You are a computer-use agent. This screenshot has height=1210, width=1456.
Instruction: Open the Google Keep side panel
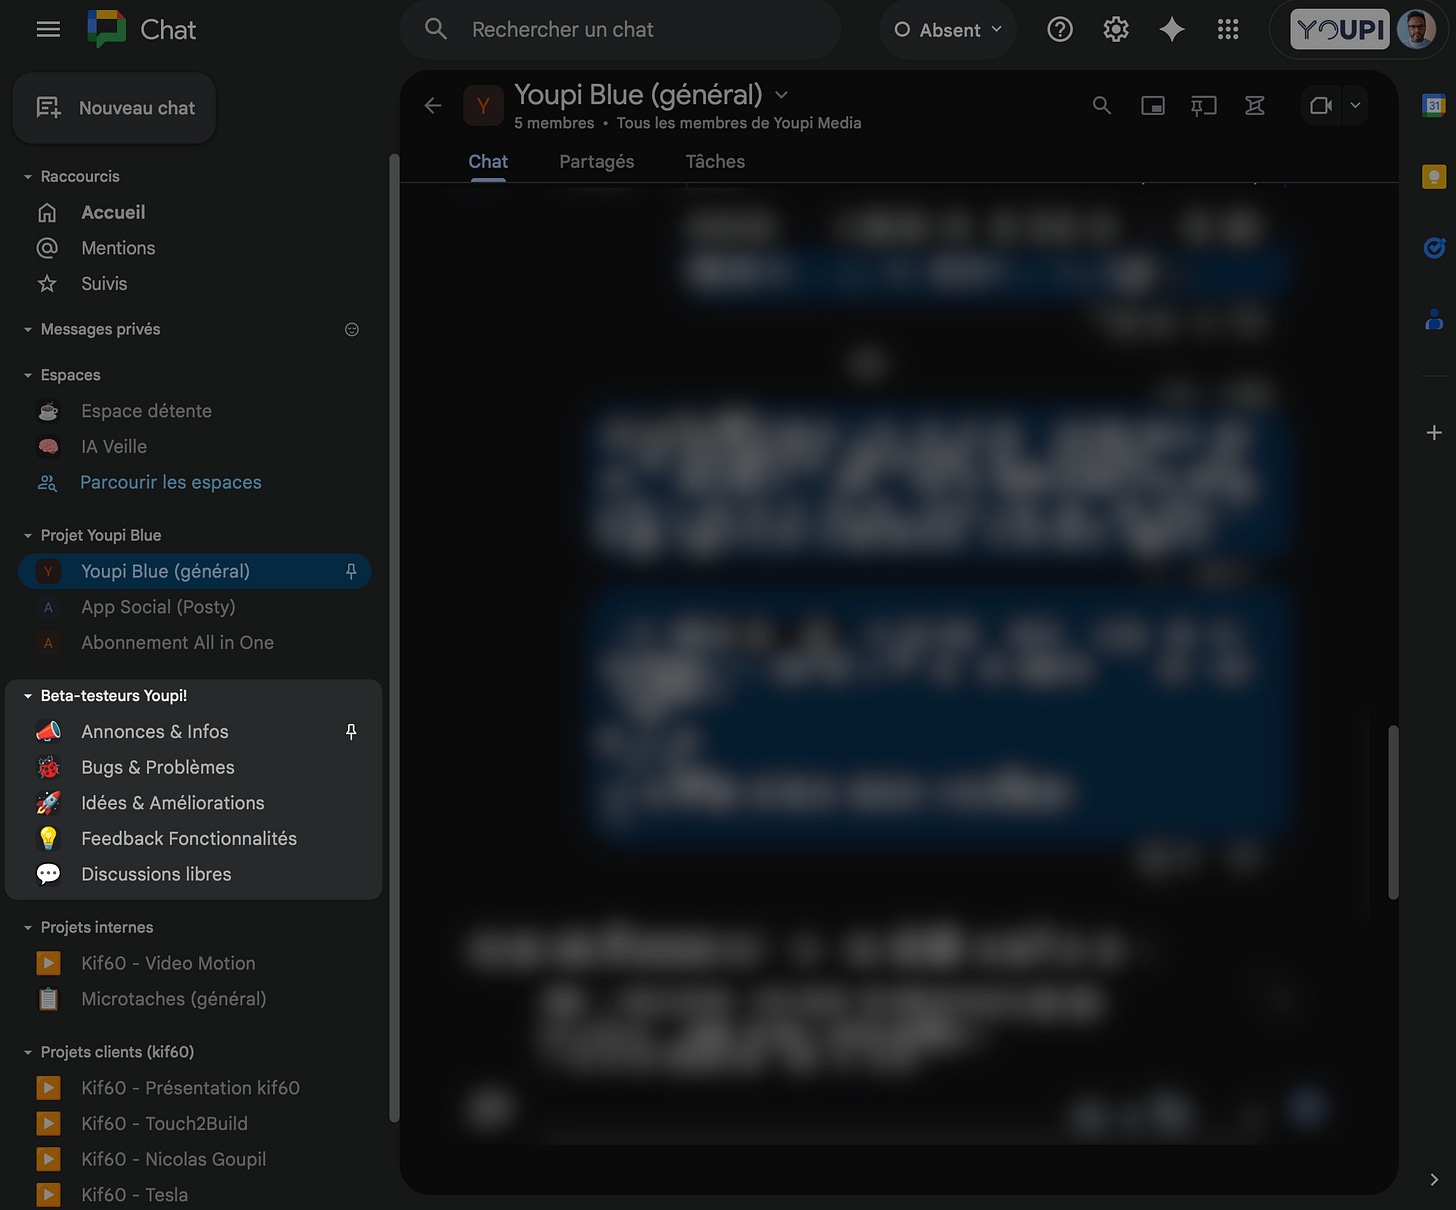tap(1434, 177)
